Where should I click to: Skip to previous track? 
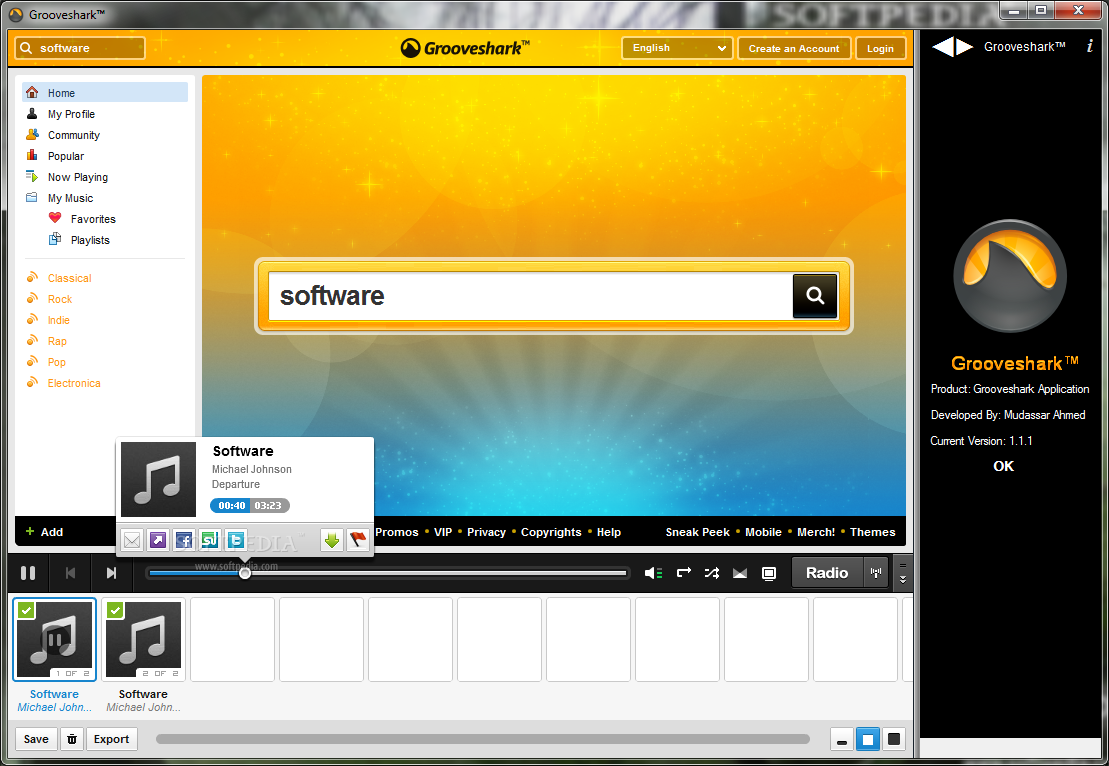click(x=70, y=573)
